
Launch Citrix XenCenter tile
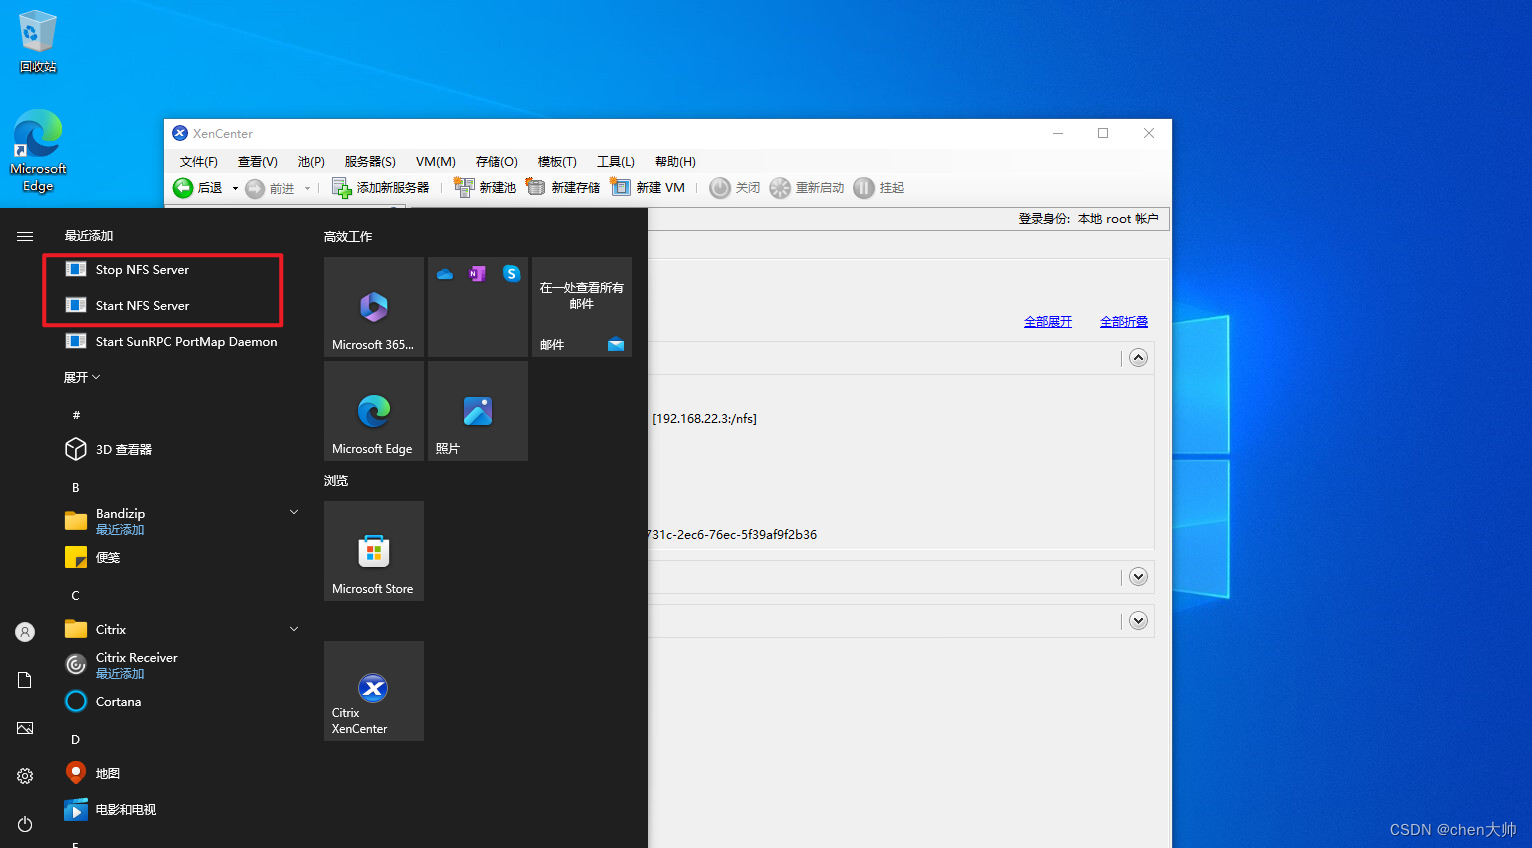[374, 691]
